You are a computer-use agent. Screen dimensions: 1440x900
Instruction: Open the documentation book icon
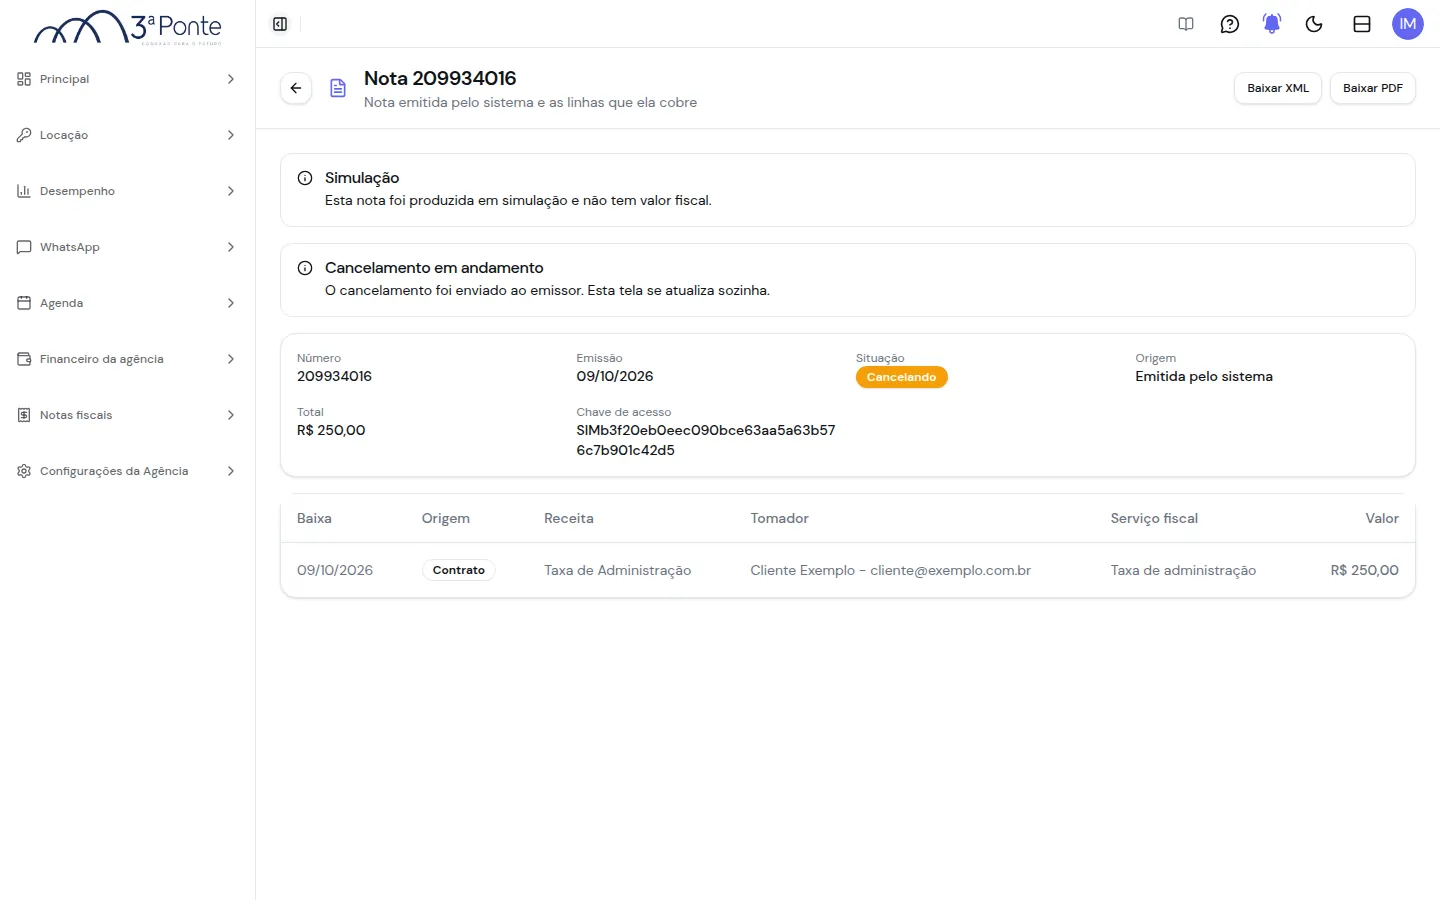[x=1186, y=24]
